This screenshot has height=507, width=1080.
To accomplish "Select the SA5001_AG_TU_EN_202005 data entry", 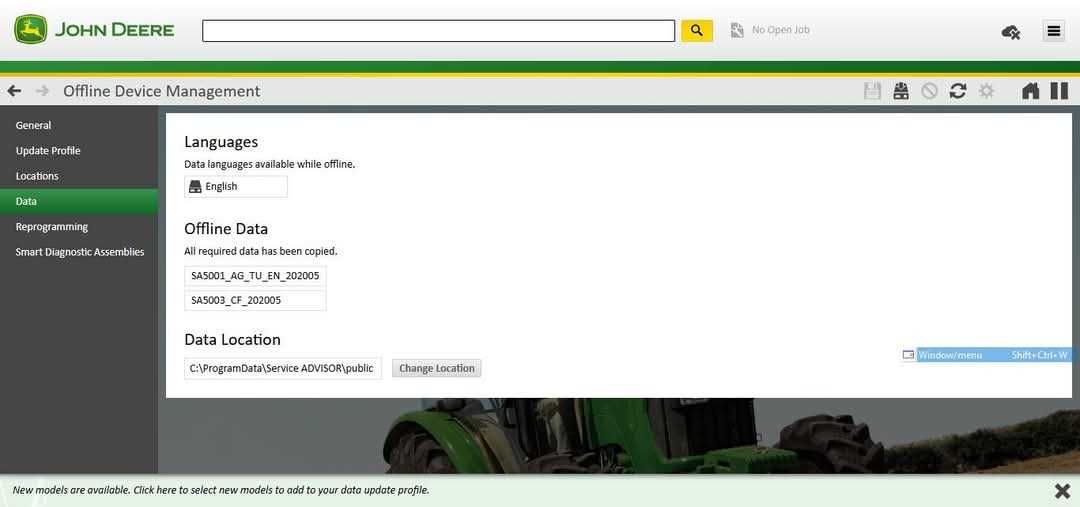I will coord(256,276).
